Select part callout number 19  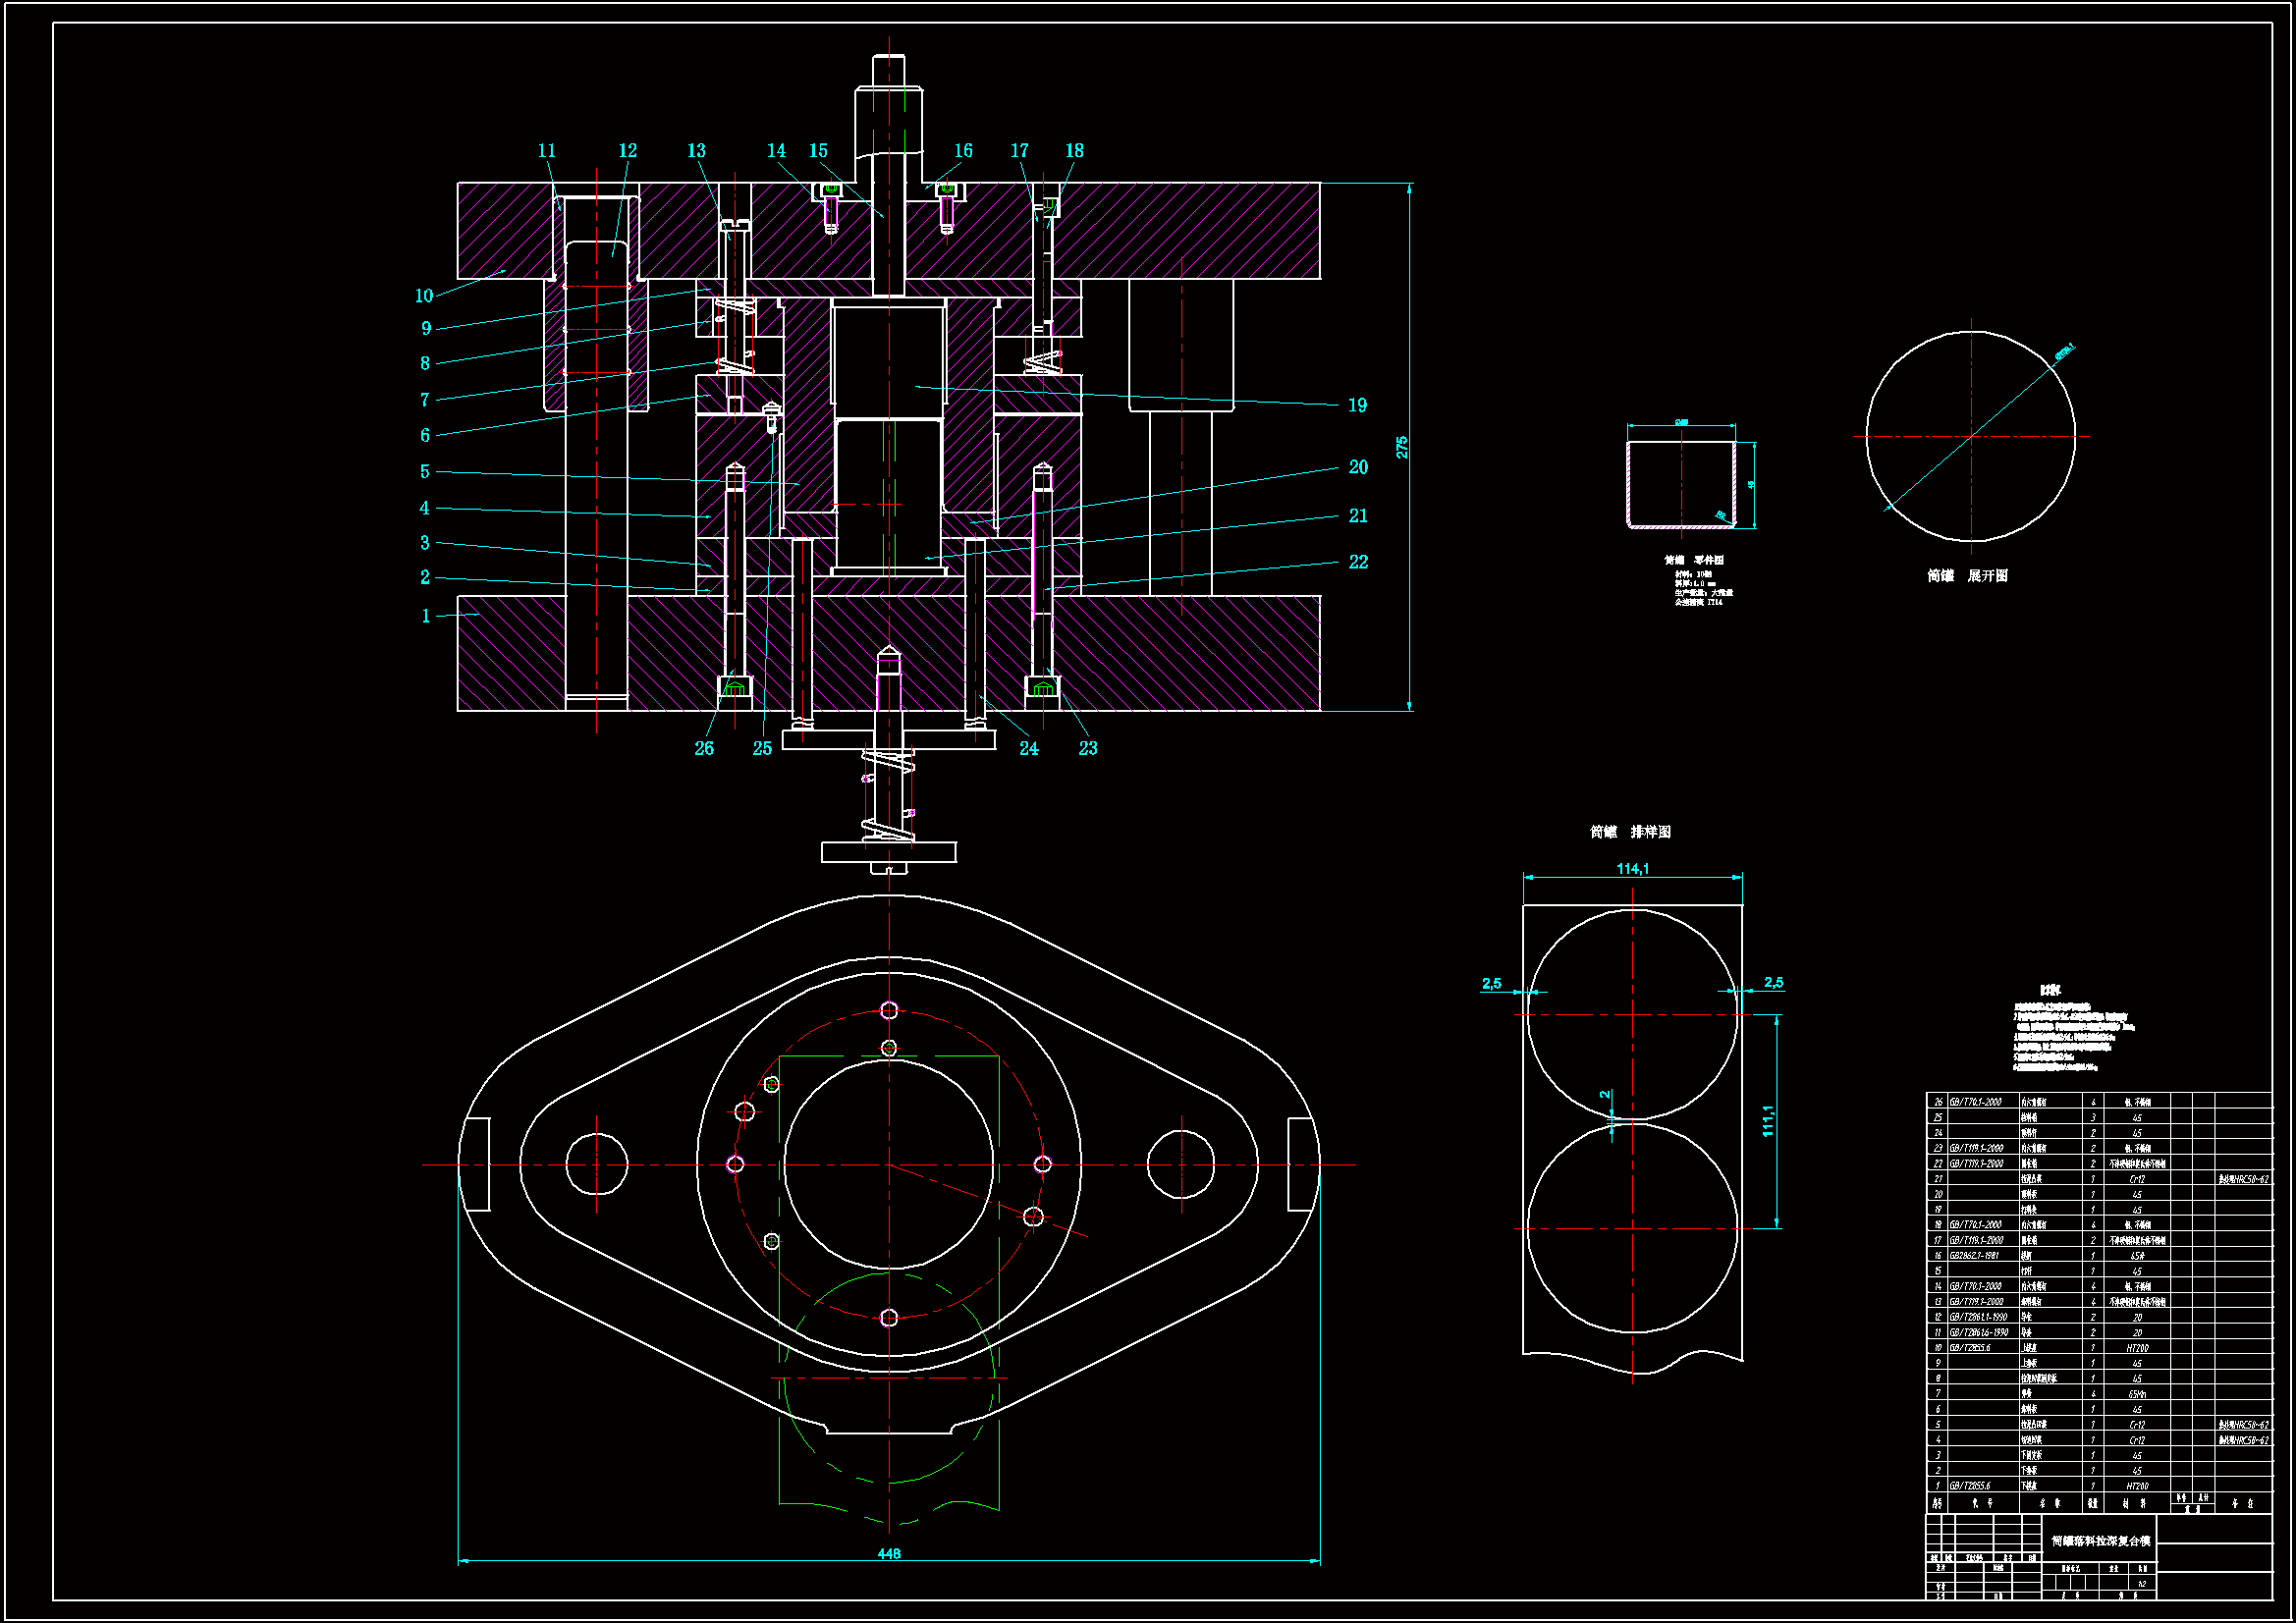(x=1357, y=405)
